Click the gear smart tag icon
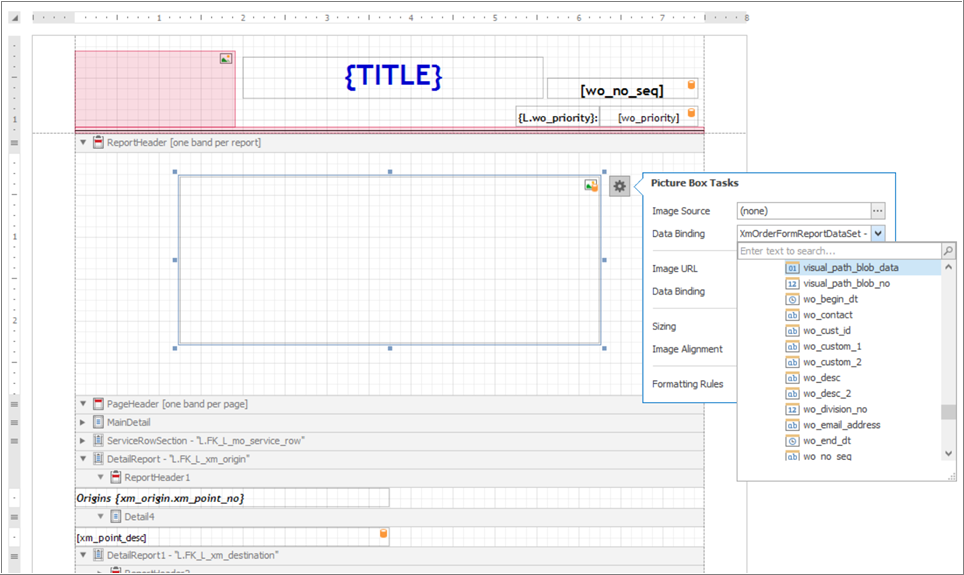 620,186
